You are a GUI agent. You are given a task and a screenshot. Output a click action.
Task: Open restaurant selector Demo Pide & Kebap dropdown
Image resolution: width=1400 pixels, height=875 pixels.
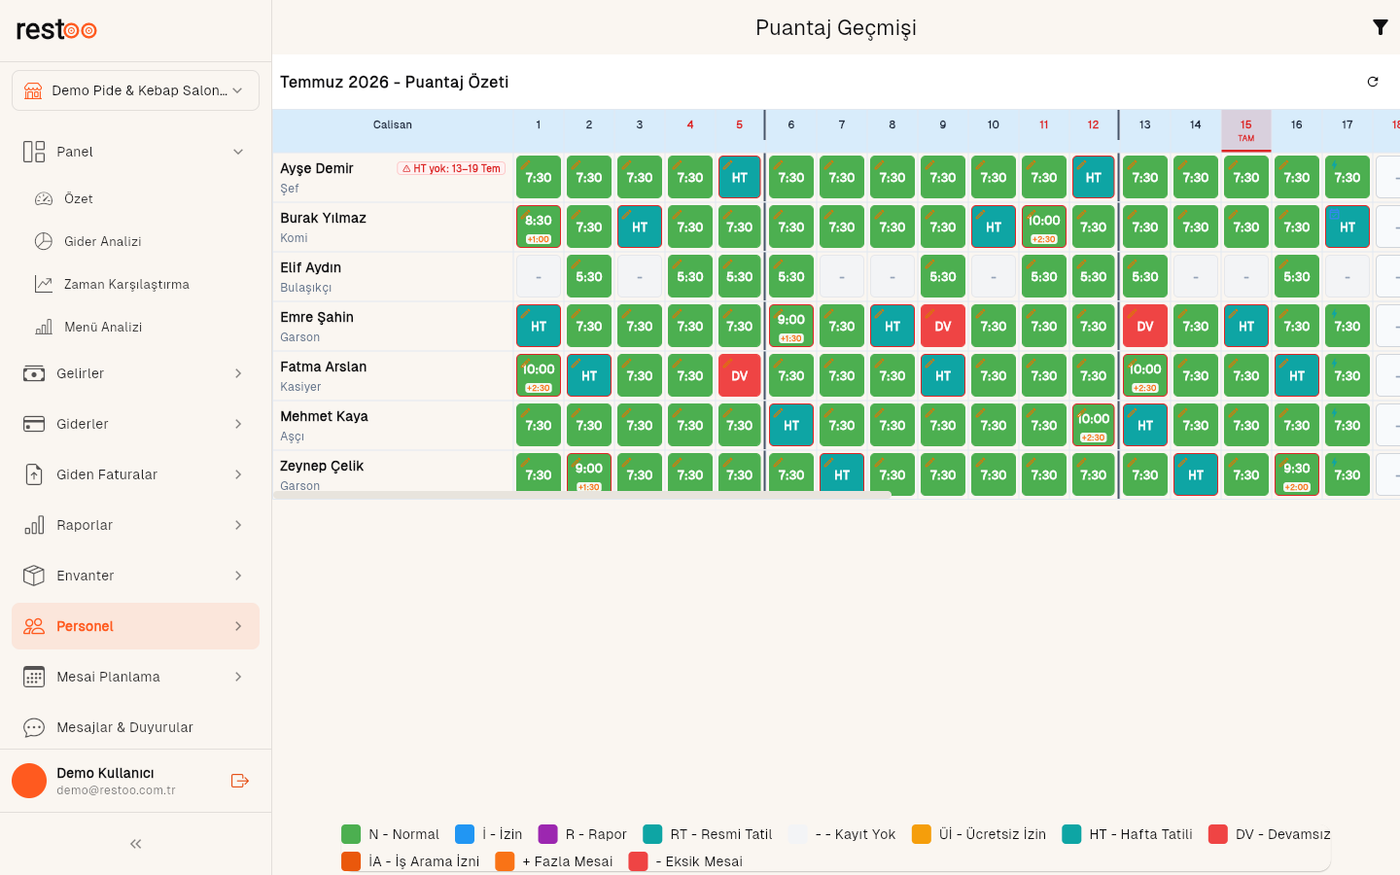click(x=136, y=91)
